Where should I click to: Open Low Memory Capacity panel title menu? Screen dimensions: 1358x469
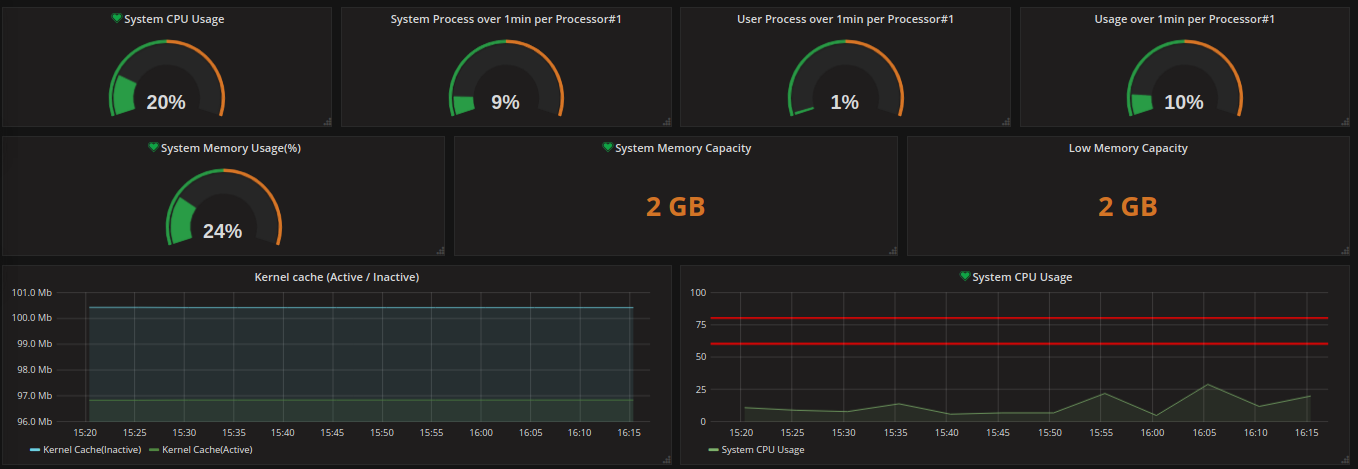pyautogui.click(x=1128, y=148)
